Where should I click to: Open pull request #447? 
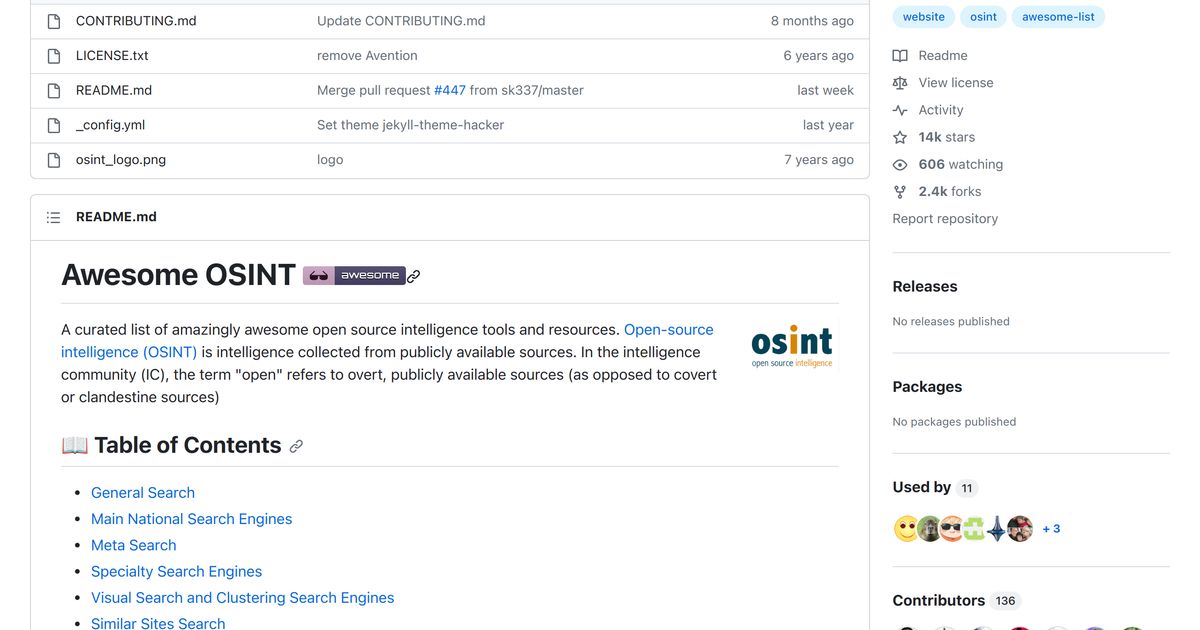450,89
